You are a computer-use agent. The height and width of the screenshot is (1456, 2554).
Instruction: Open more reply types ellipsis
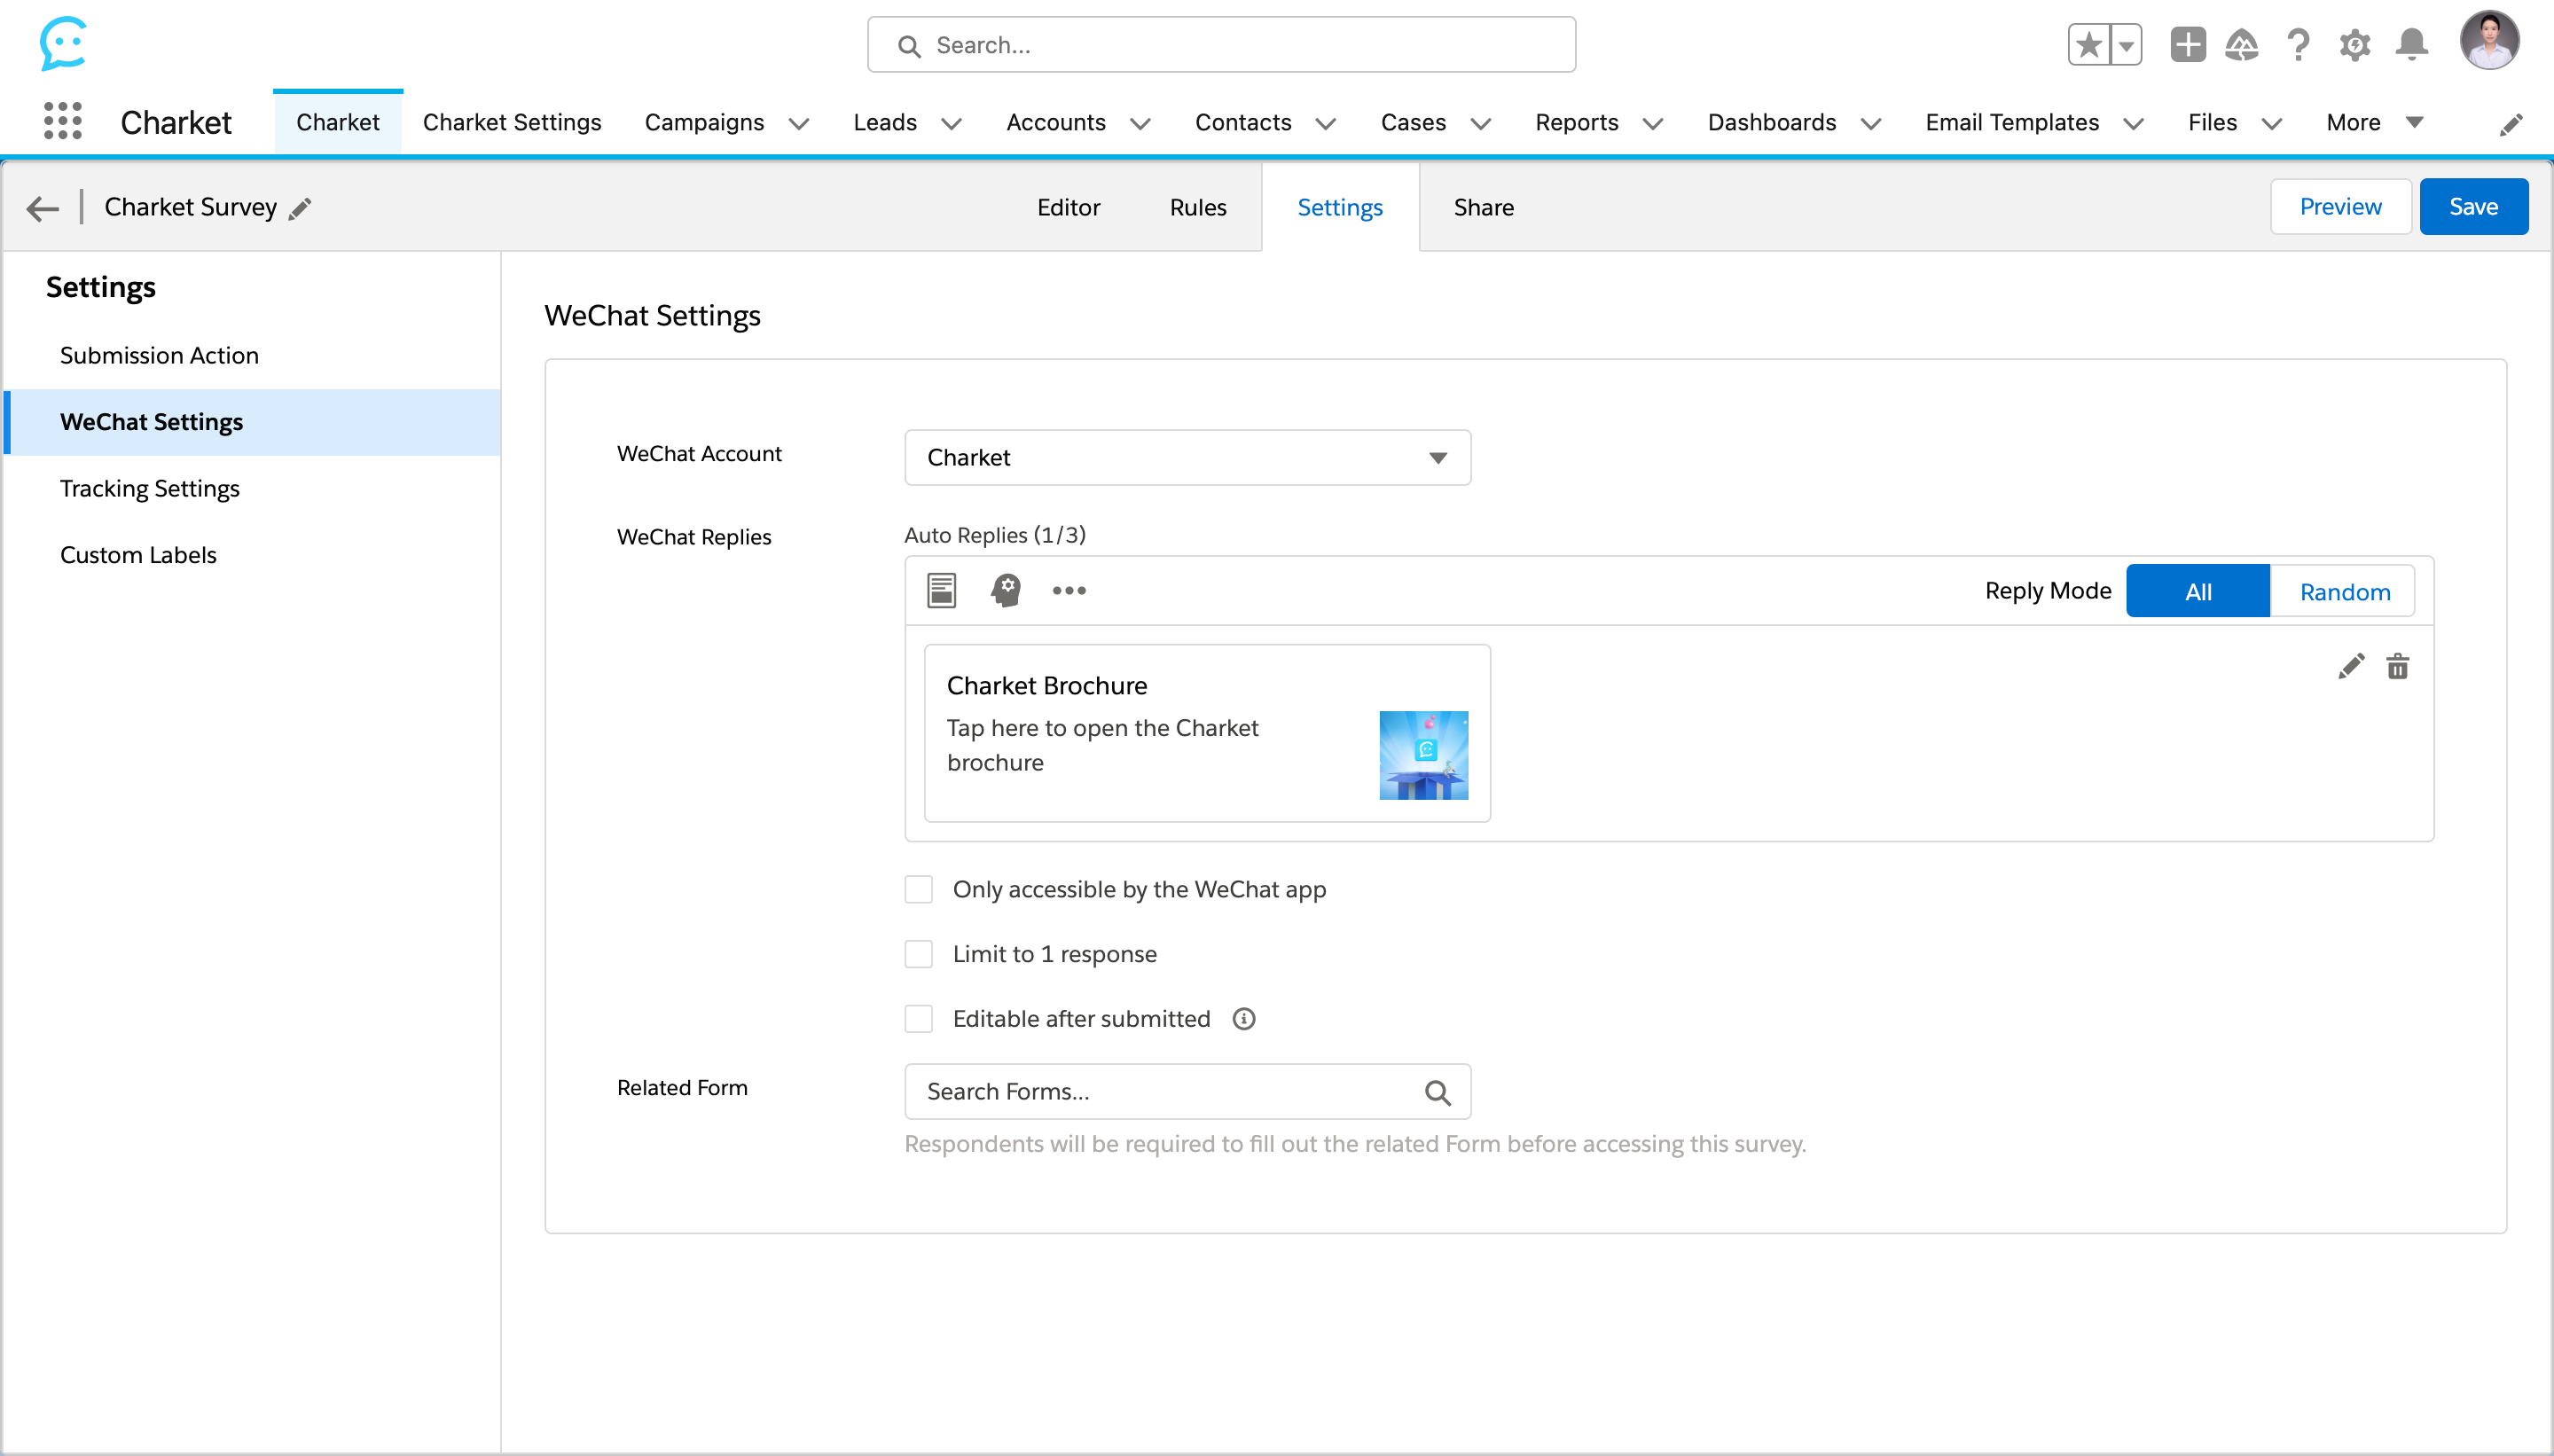coord(1069,590)
